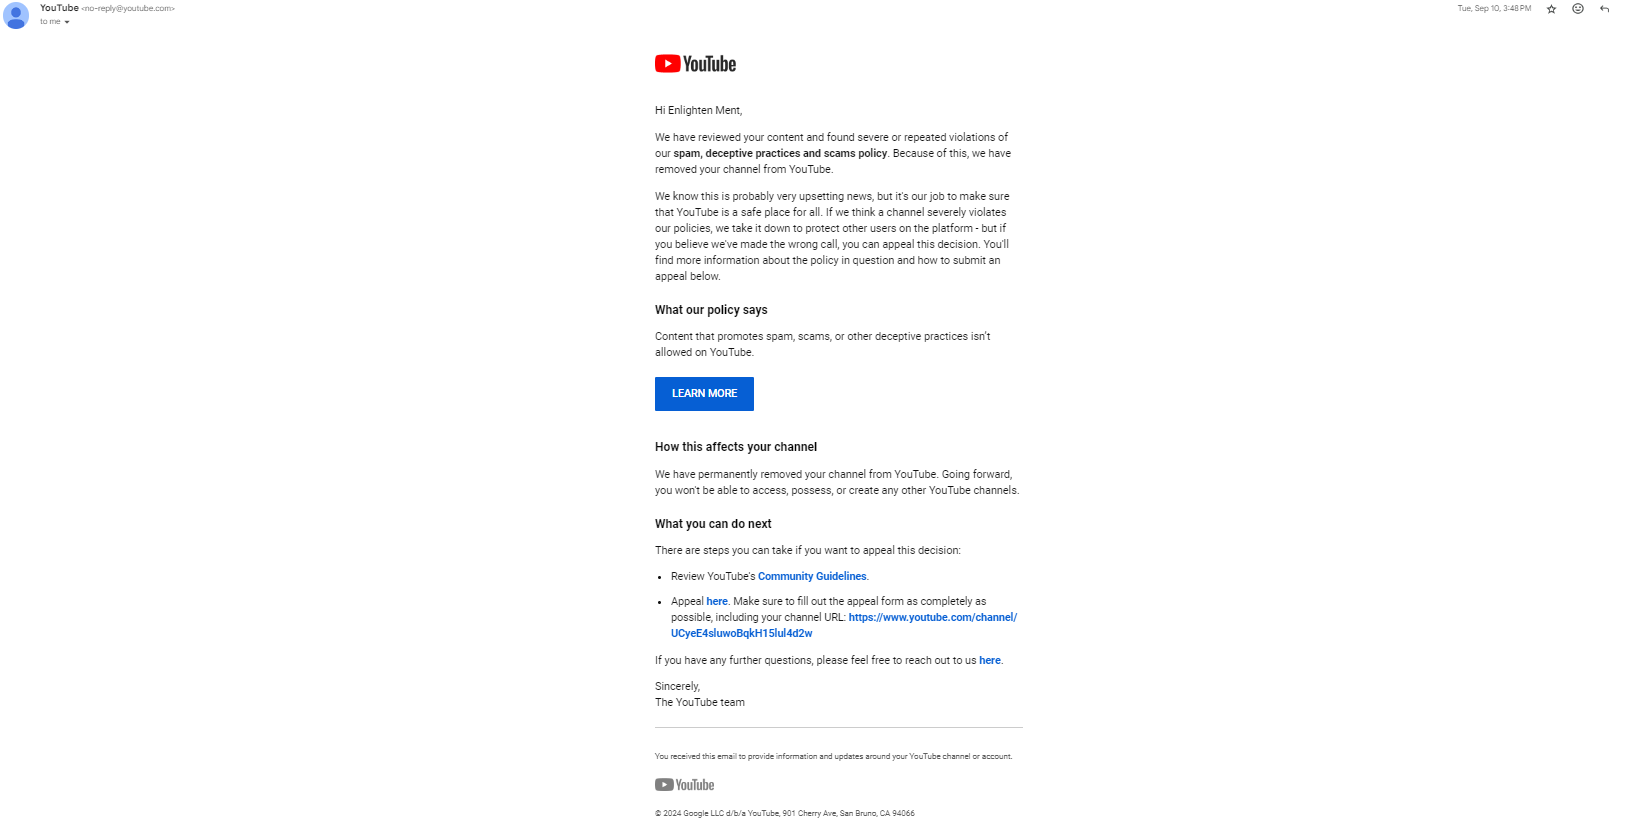Click the red YouTube logo in header
This screenshot has width=1625, height=822.
click(695, 64)
